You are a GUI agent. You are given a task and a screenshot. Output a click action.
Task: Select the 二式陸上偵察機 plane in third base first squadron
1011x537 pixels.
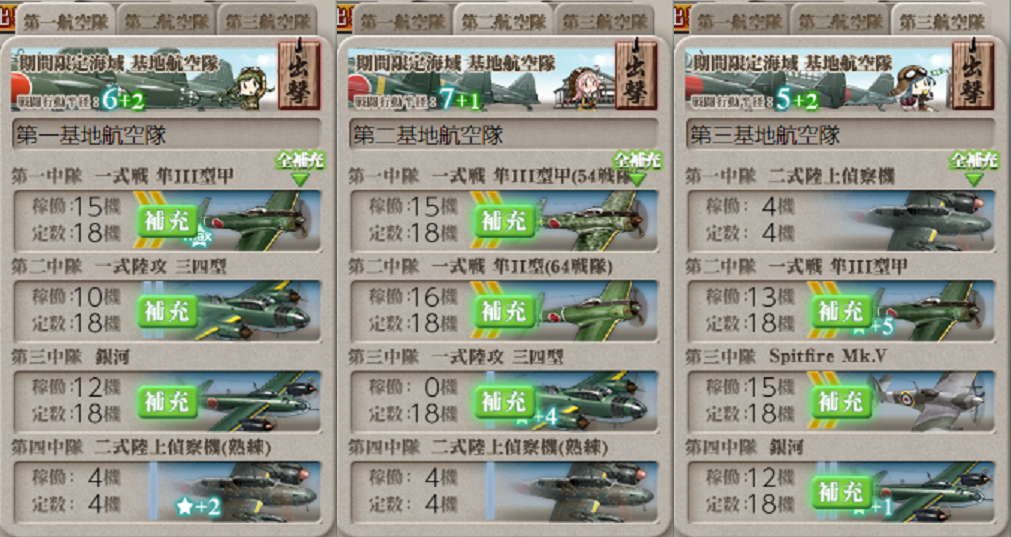pyautogui.click(x=925, y=220)
